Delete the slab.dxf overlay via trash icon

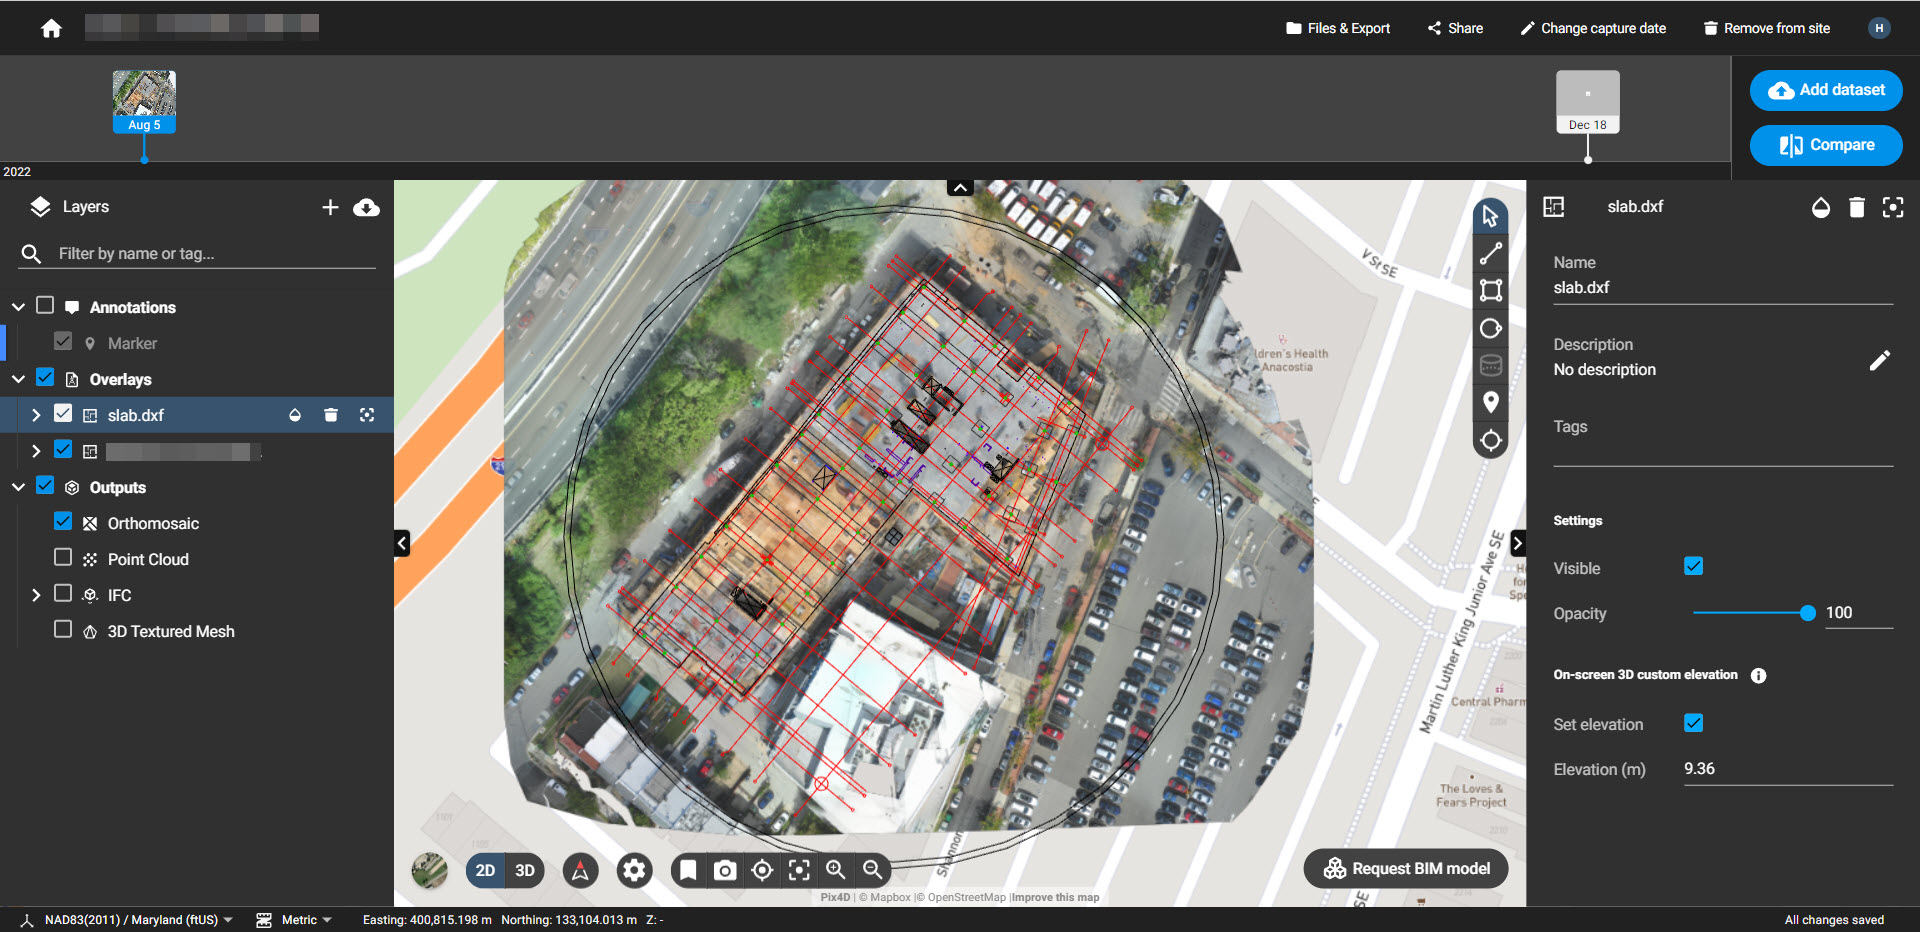tap(331, 414)
